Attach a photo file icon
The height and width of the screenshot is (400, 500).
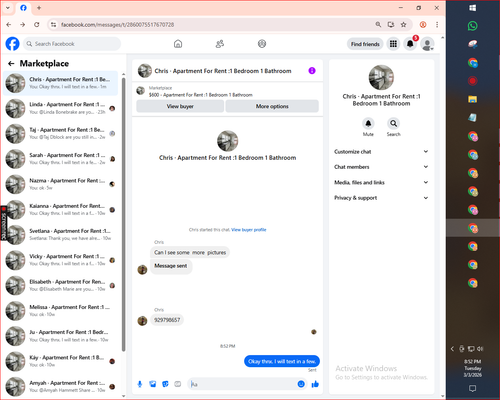[x=153, y=384]
